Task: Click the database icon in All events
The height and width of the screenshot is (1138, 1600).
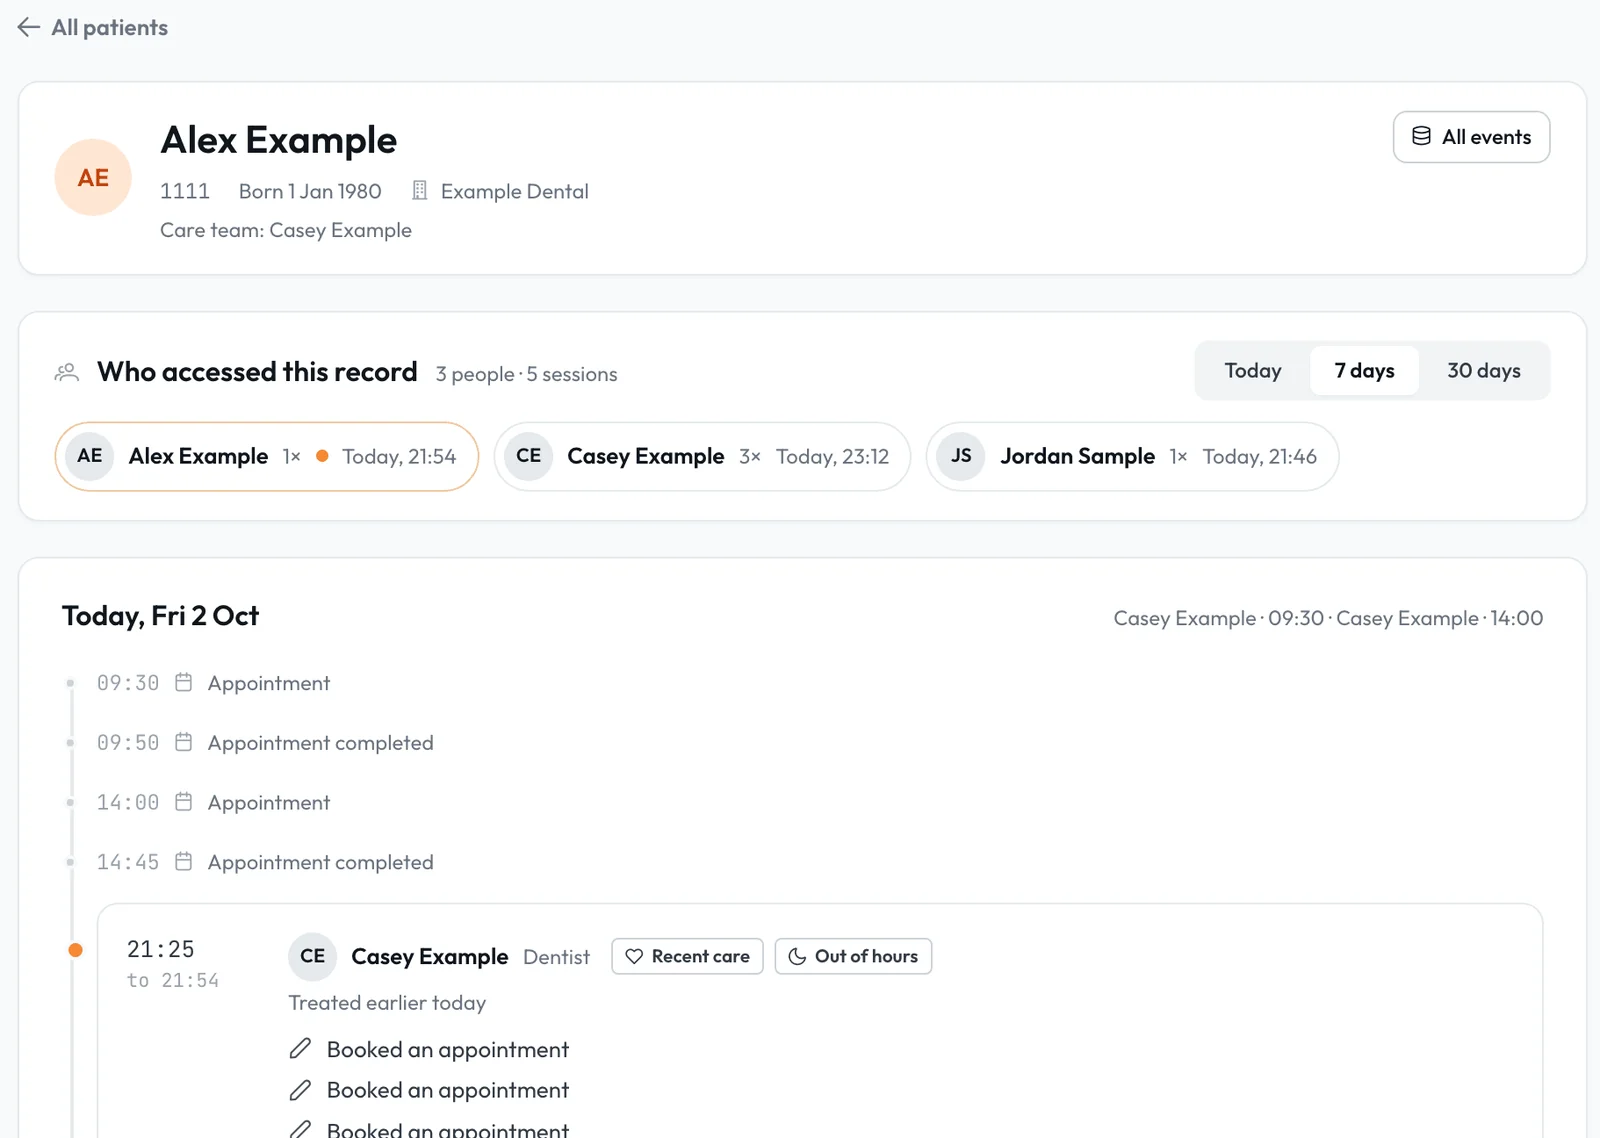Action: 1421,136
